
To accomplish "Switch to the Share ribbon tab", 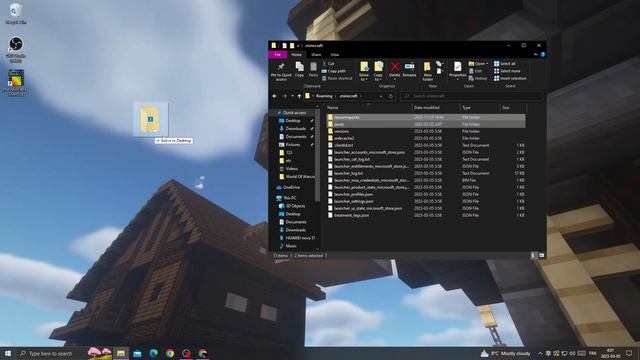I will click(x=316, y=55).
